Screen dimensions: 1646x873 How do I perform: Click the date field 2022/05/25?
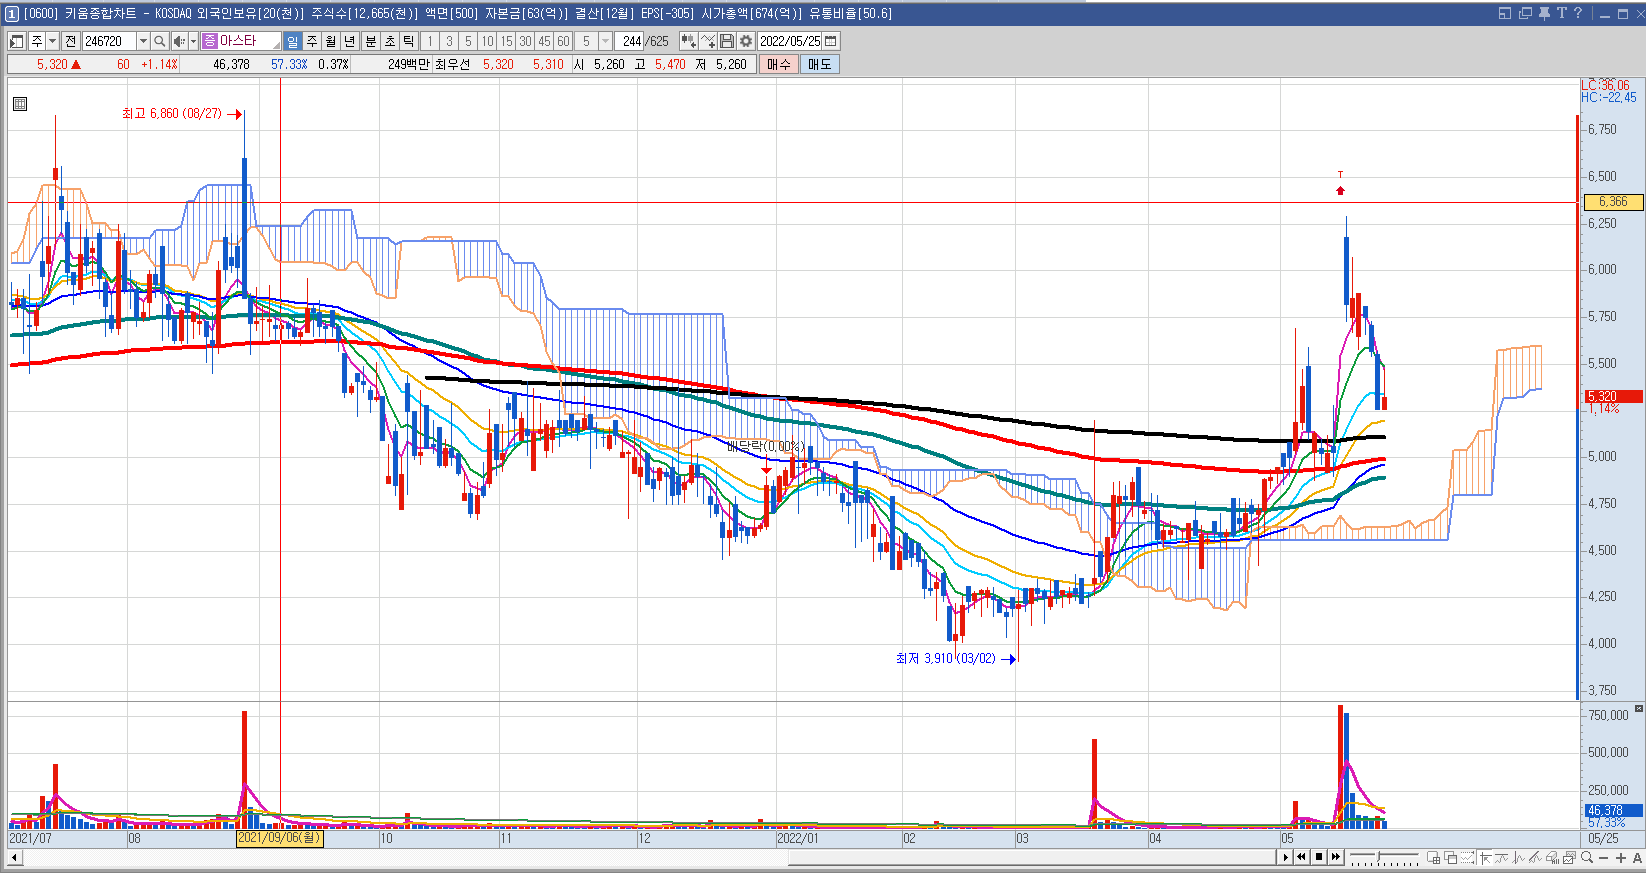pos(790,41)
